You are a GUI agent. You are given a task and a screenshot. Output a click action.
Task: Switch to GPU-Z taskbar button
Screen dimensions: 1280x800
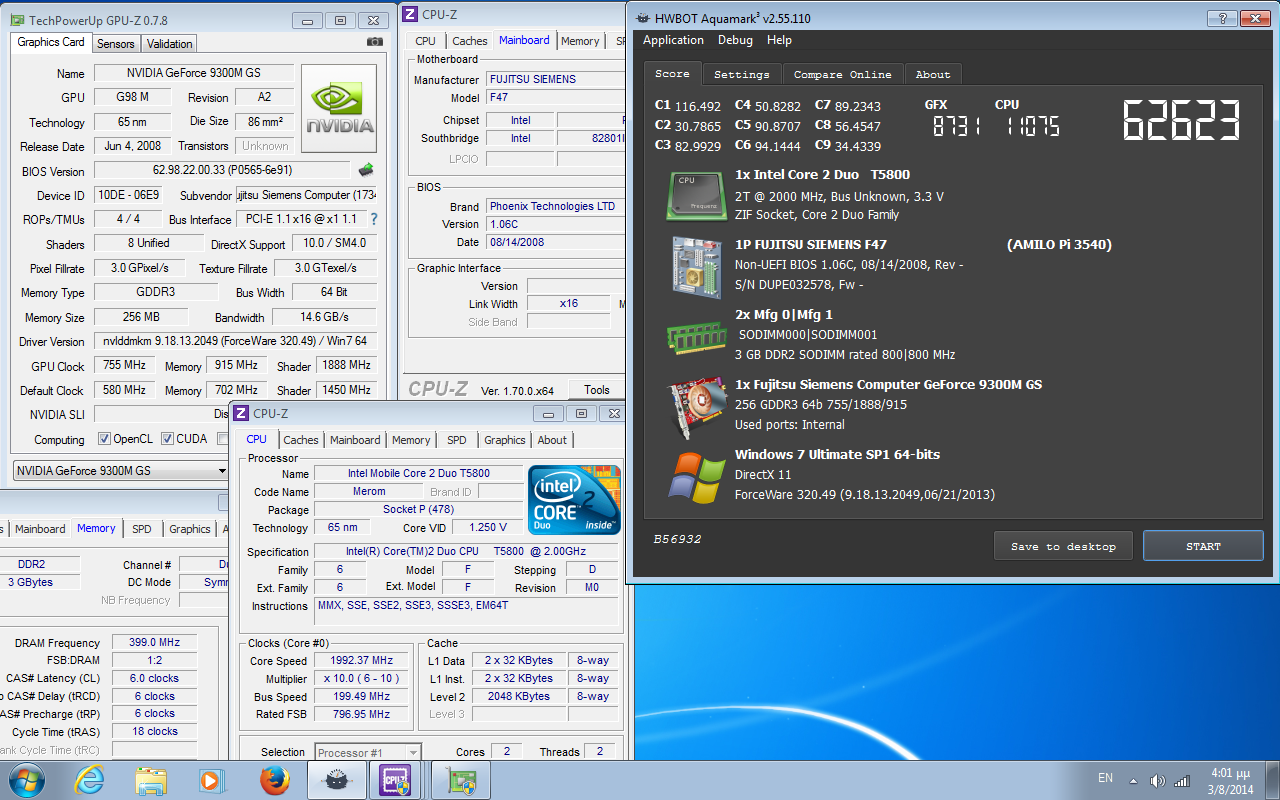point(460,780)
